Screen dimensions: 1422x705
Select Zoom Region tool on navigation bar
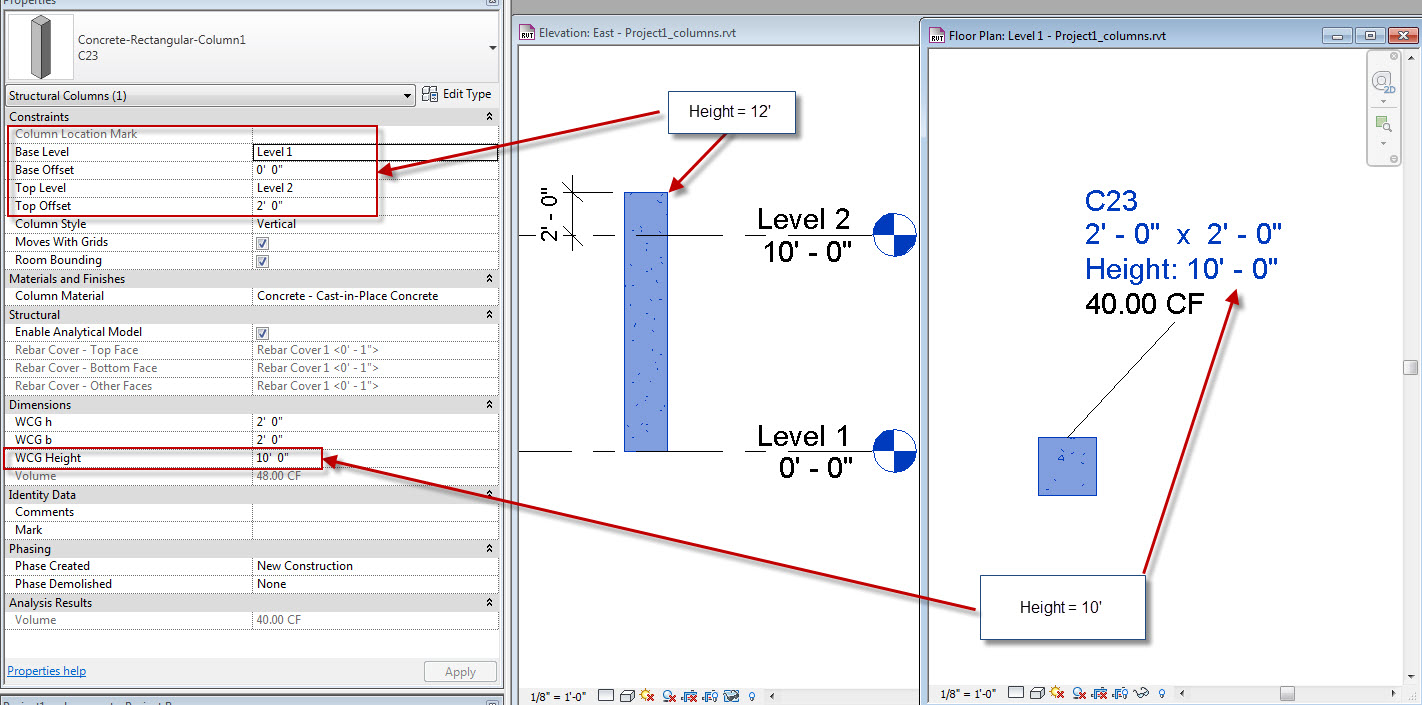point(1384,123)
